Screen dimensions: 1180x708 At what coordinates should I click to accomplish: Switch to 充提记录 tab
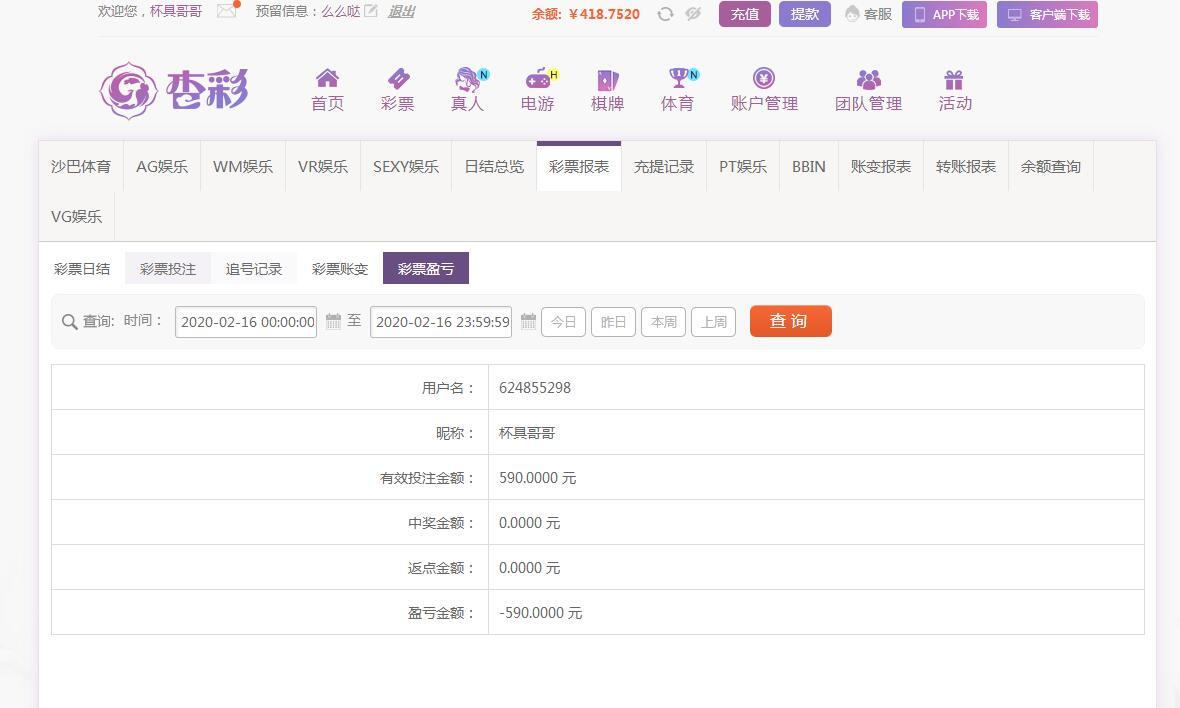click(663, 167)
